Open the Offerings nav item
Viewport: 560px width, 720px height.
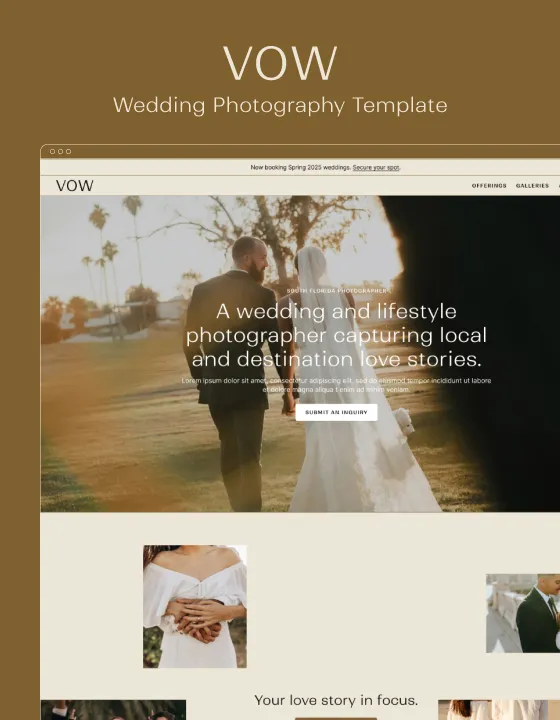489,186
